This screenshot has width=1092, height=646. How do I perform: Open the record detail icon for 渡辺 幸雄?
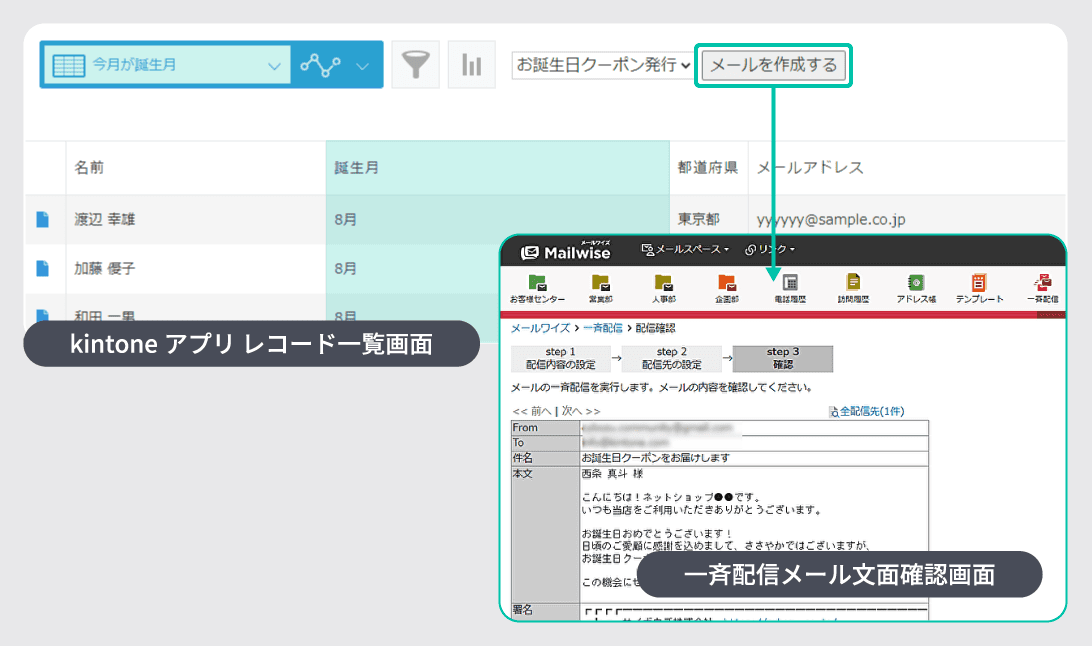(42, 217)
